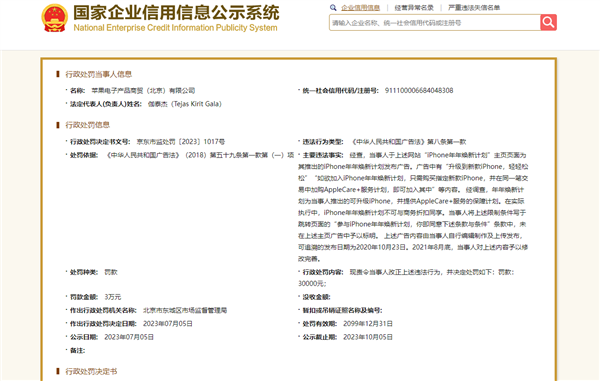Click the 国家企业信用信息公示系统 site title
Viewport: 600px width, 381px height.
(176, 13)
